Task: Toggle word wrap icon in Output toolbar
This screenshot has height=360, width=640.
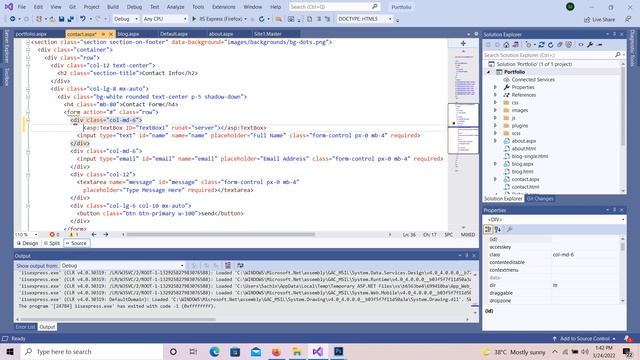Action: (240, 266)
